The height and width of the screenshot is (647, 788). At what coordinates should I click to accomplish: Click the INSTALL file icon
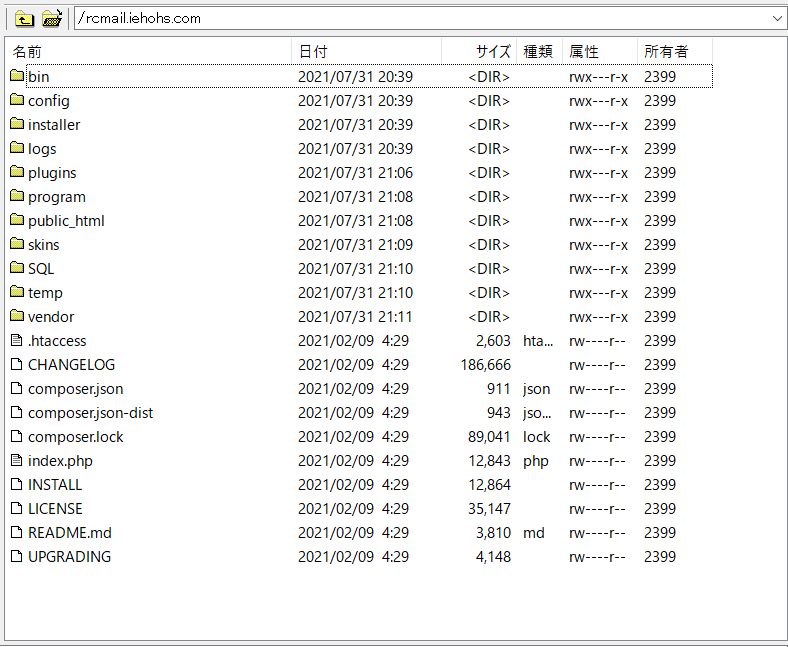coord(17,484)
